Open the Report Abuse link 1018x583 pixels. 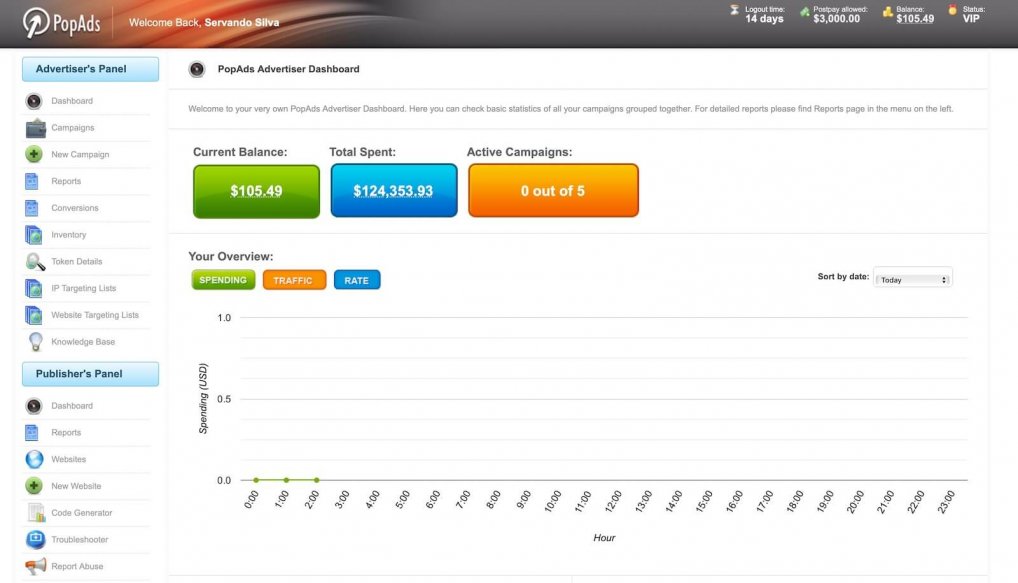pos(77,566)
